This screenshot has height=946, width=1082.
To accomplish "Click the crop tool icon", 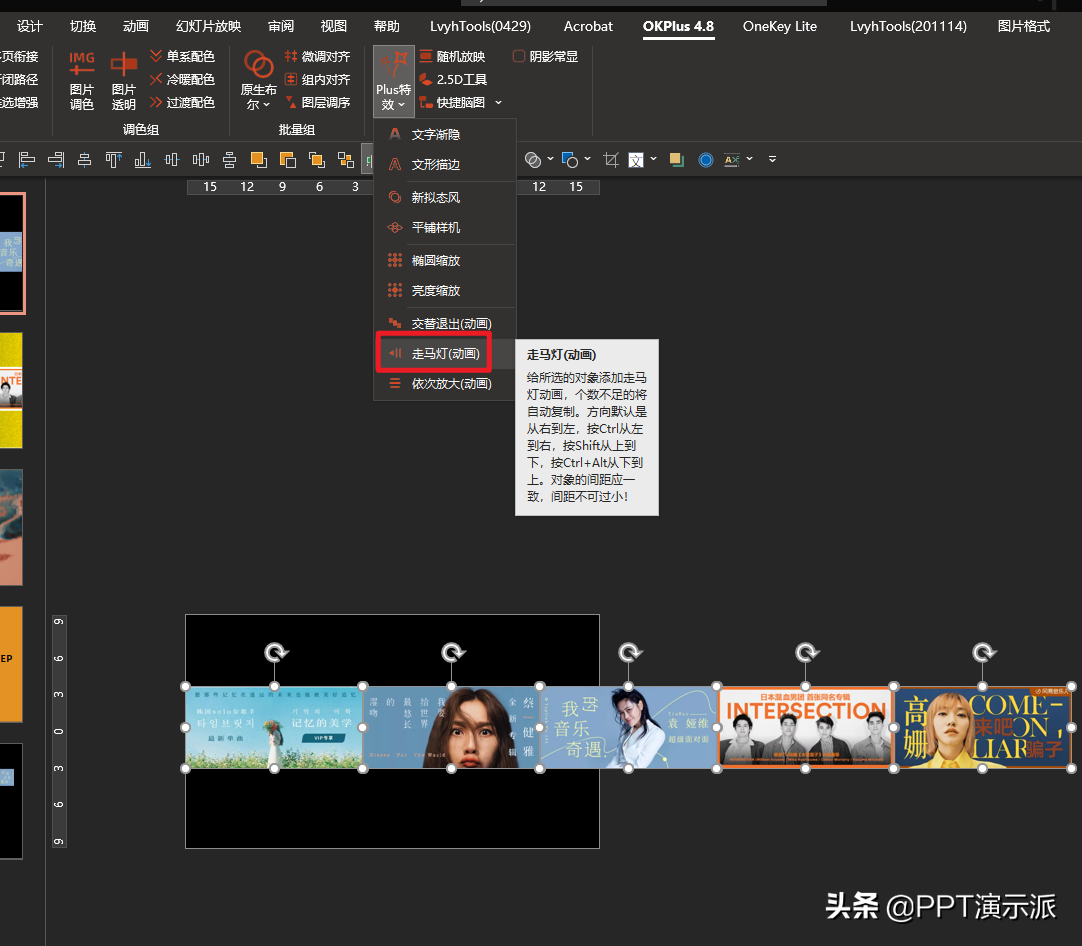I will click(x=611, y=160).
